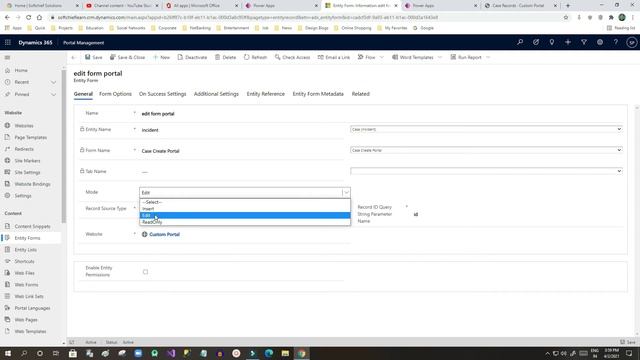Click the Name field value
This screenshot has width=640, height=360.
[x=158, y=114]
